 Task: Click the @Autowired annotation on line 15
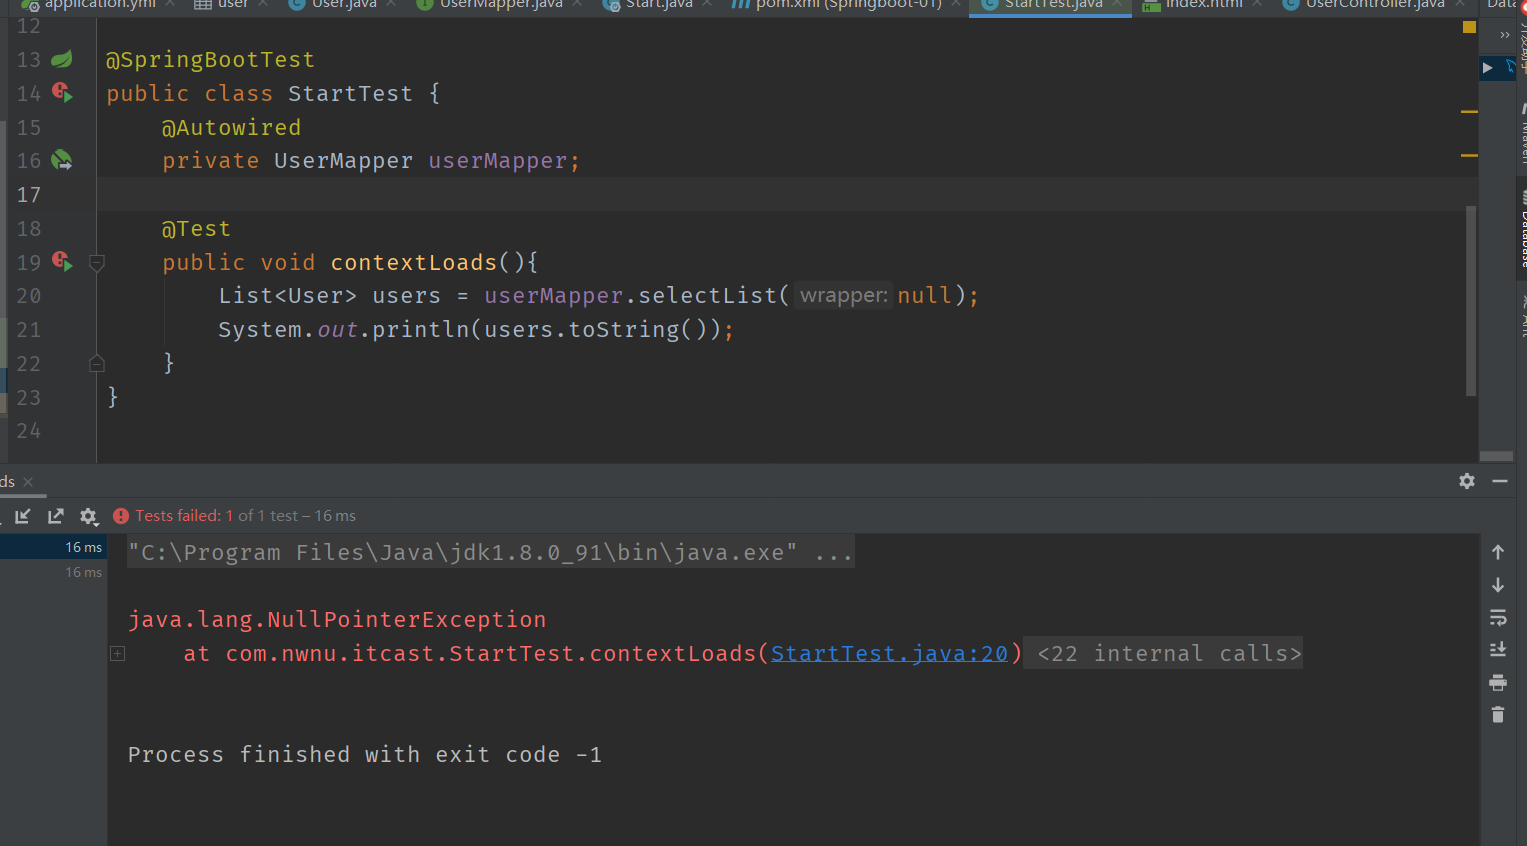pyautogui.click(x=231, y=127)
